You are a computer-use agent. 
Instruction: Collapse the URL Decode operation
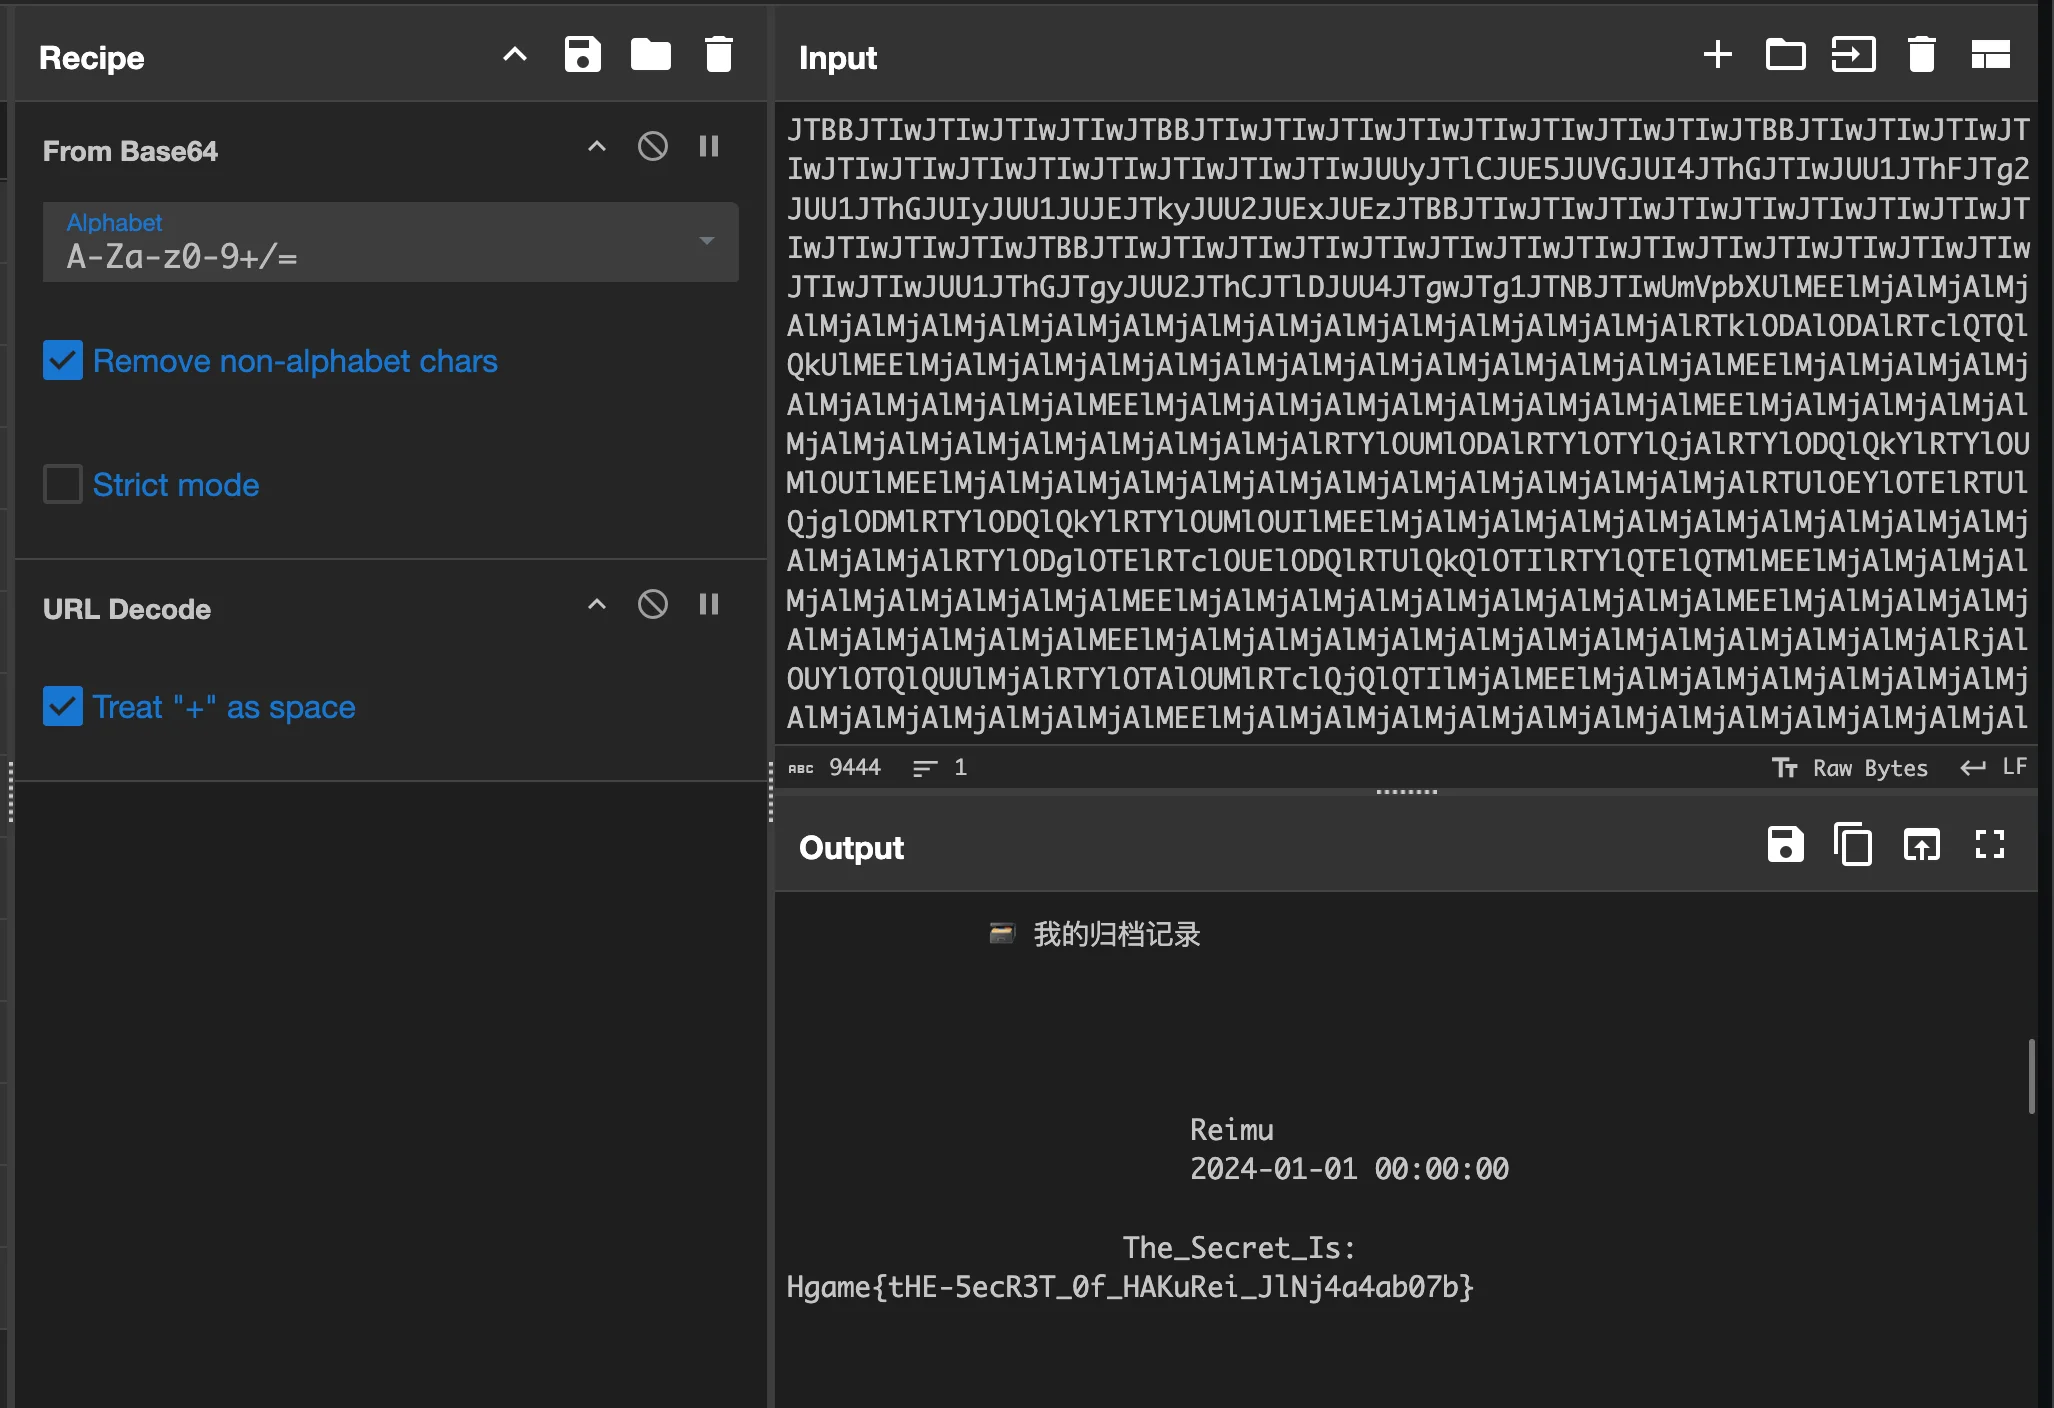coord(597,604)
